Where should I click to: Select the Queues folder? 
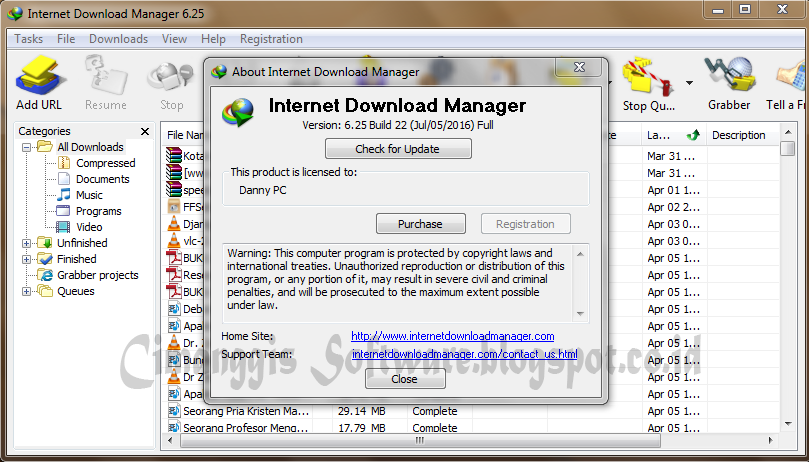[75, 291]
